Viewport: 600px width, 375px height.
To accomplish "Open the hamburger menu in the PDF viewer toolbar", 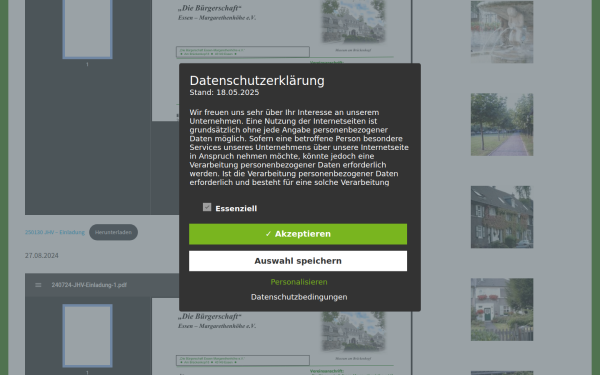I will [x=38, y=285].
